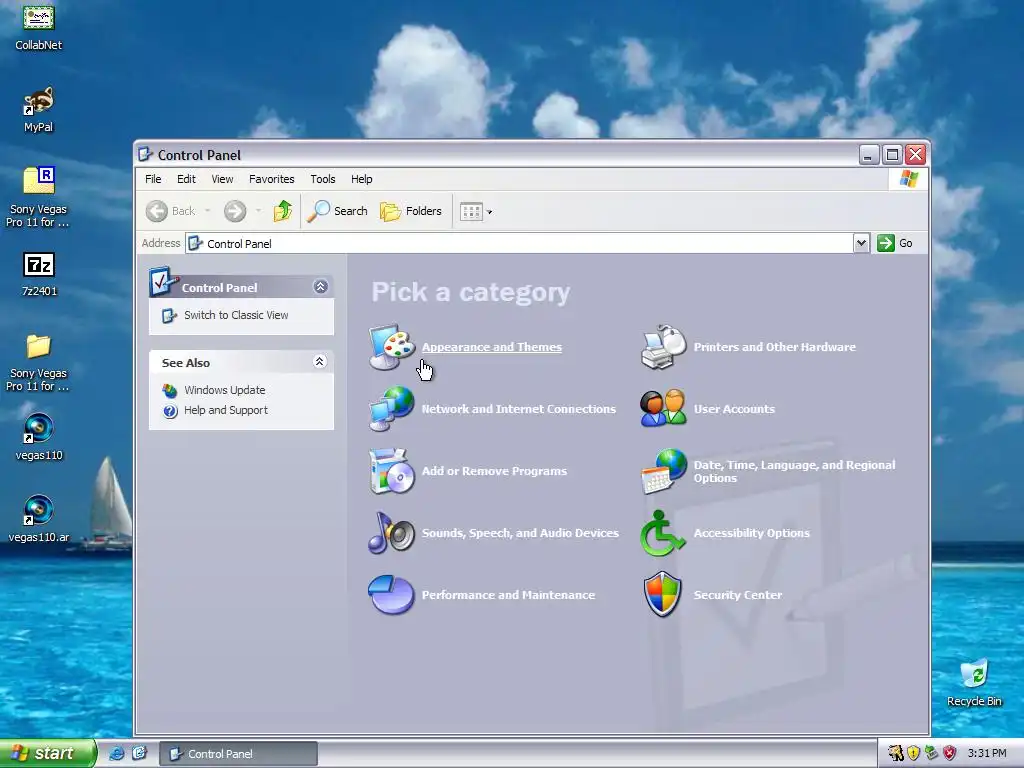The height and width of the screenshot is (768, 1024).
Task: Collapse the See Also section
Action: pos(319,362)
